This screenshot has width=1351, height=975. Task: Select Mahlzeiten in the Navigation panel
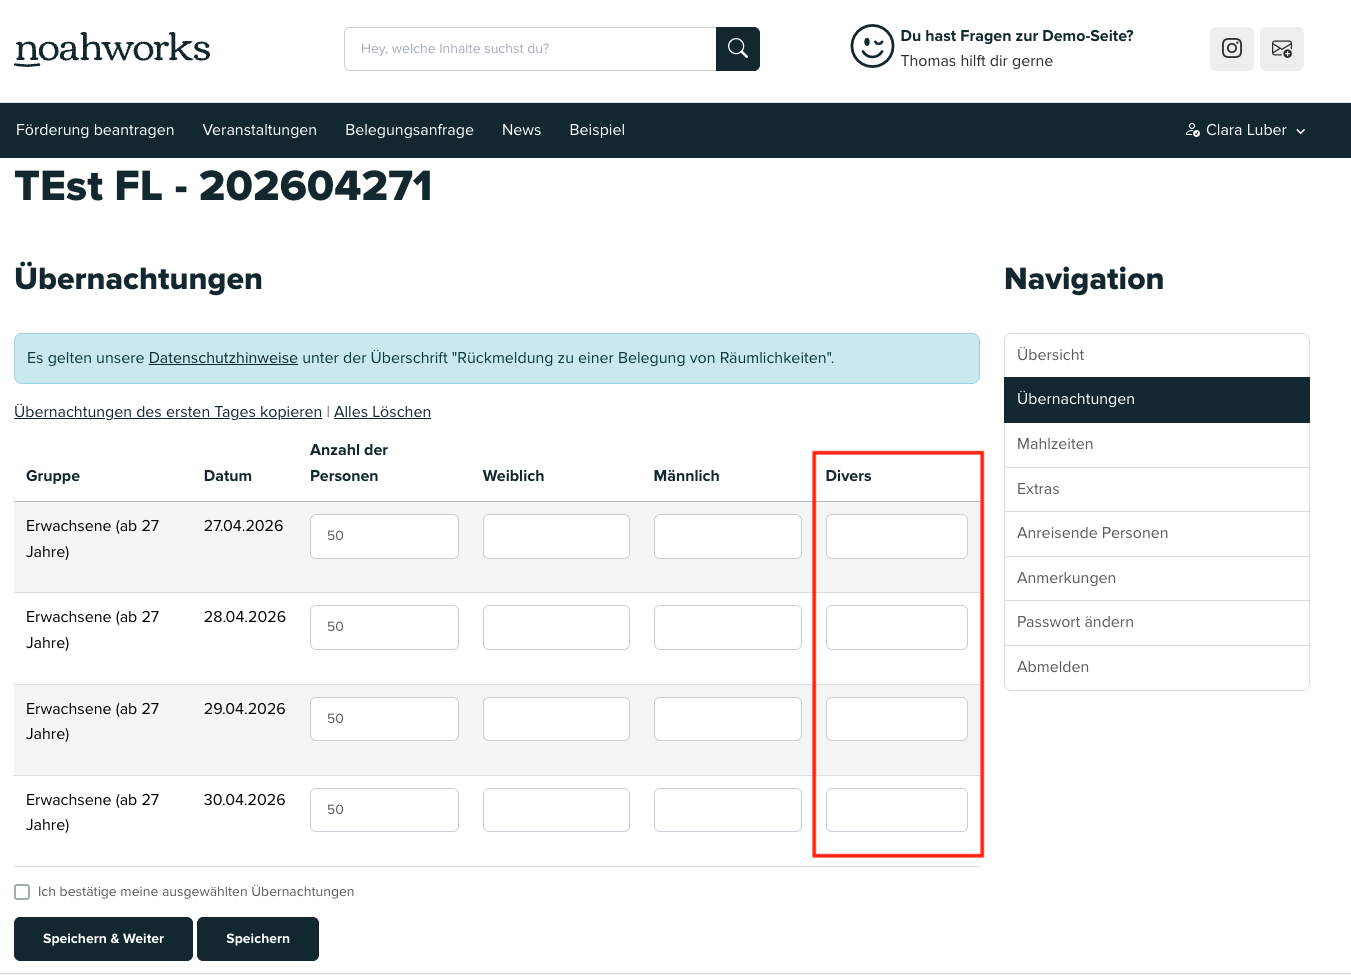click(1056, 444)
